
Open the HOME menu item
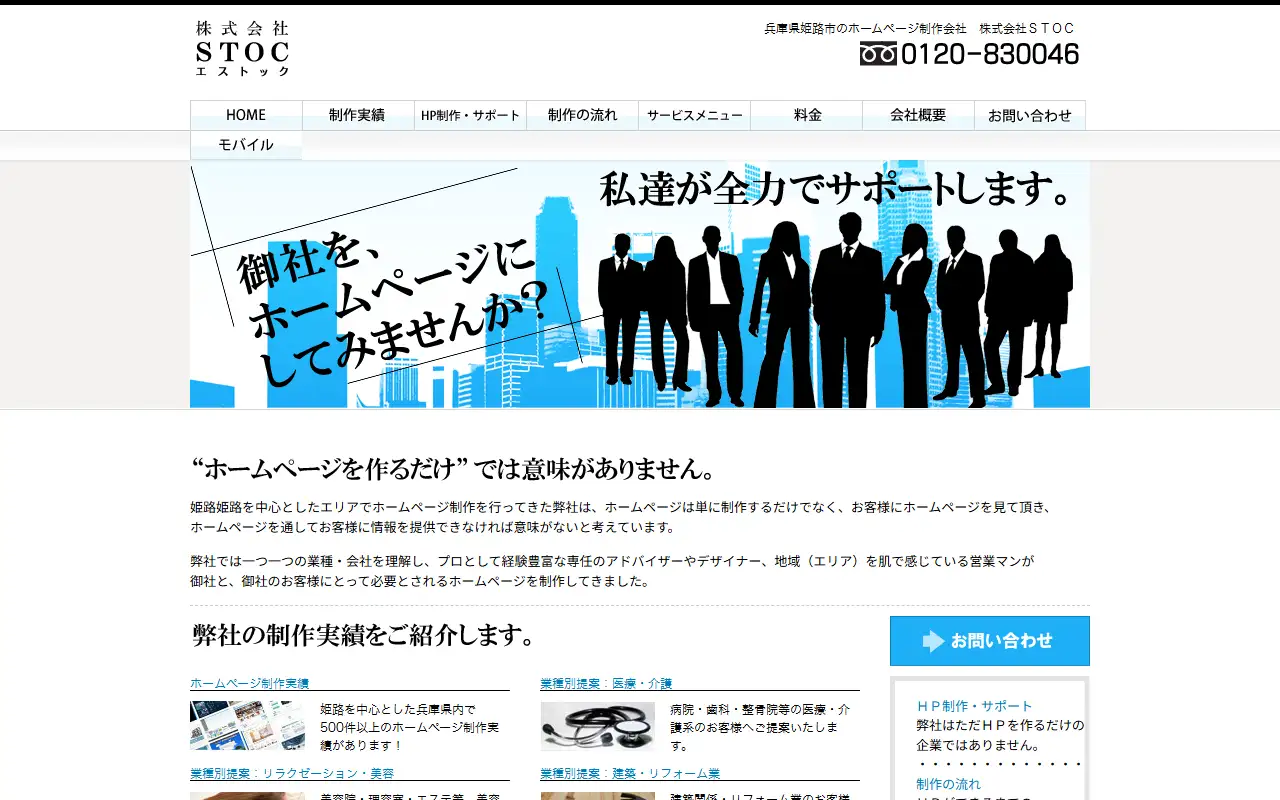click(x=246, y=115)
